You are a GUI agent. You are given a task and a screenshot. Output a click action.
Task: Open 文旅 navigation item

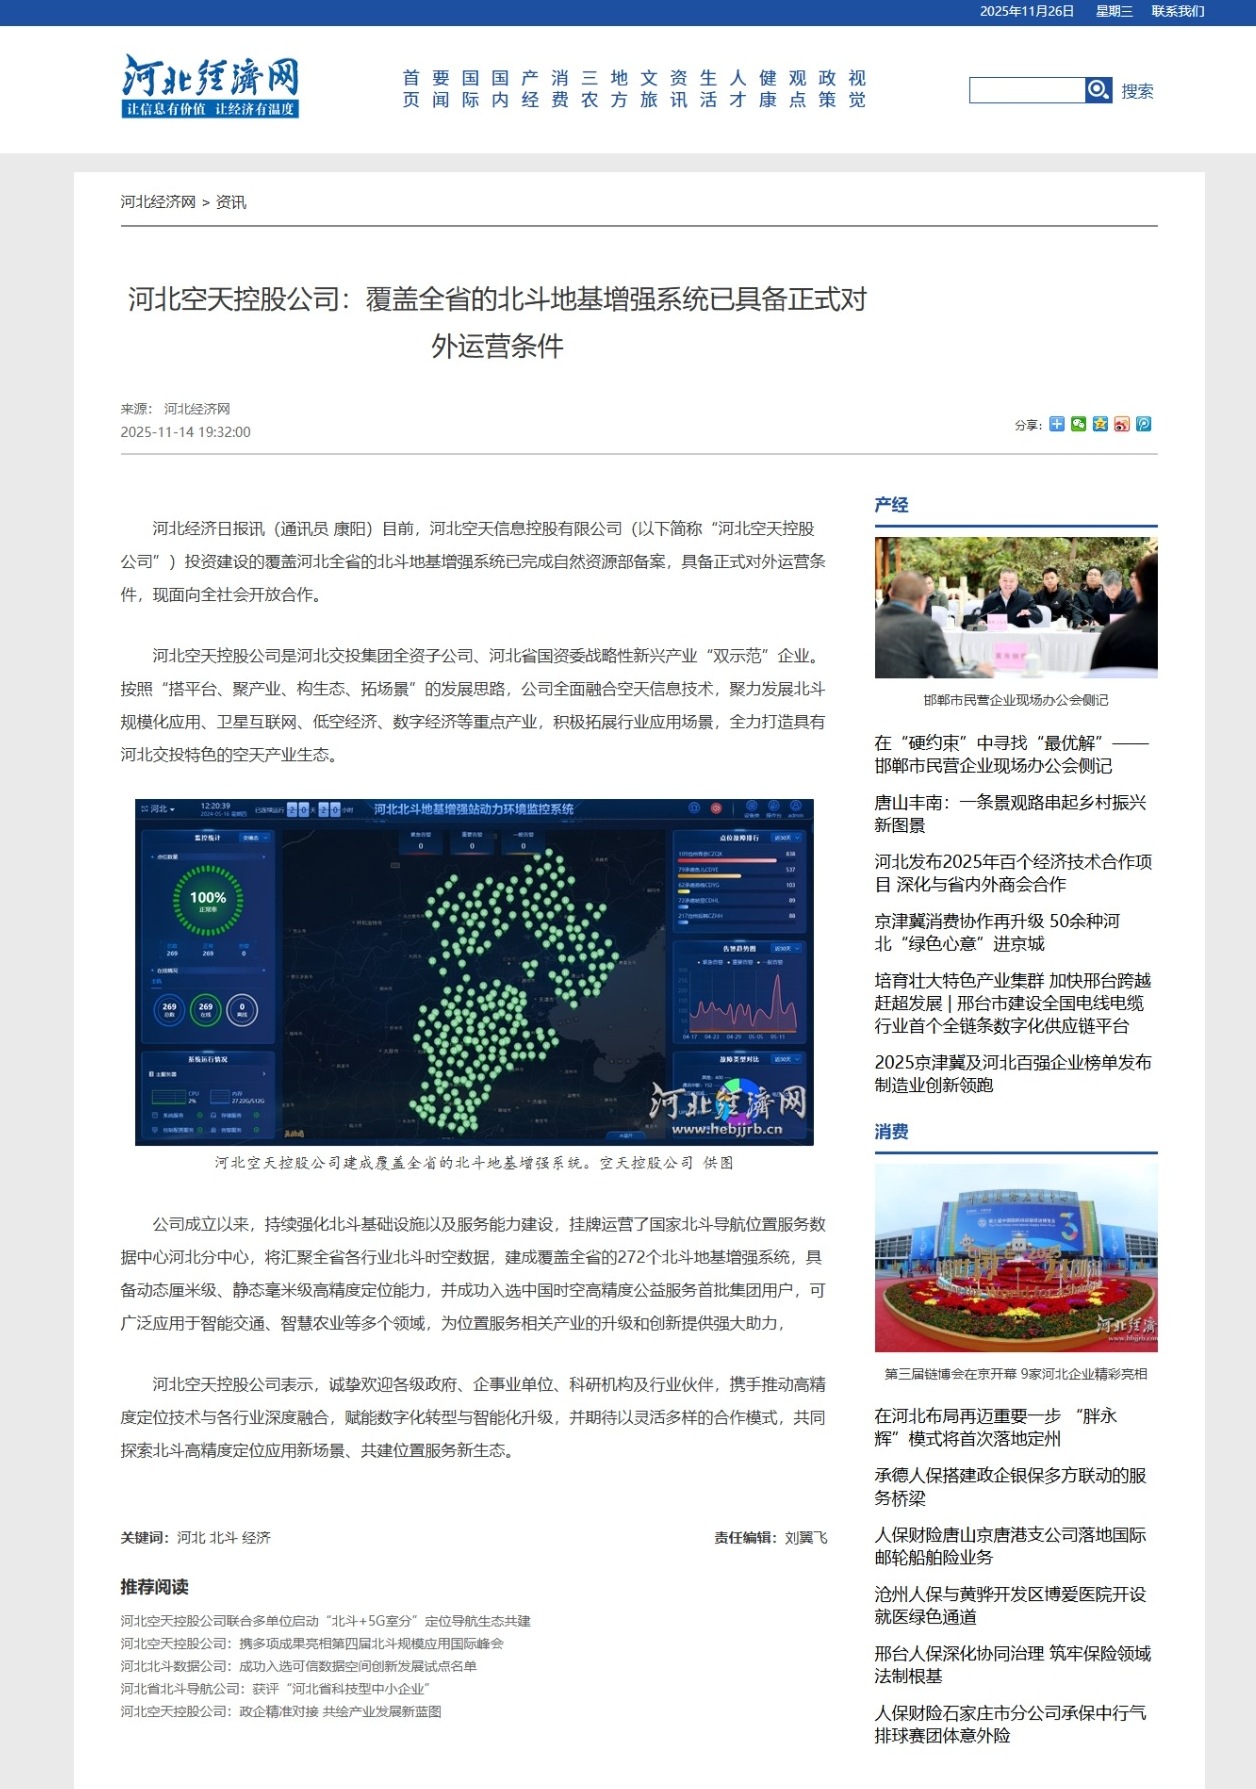tap(649, 89)
